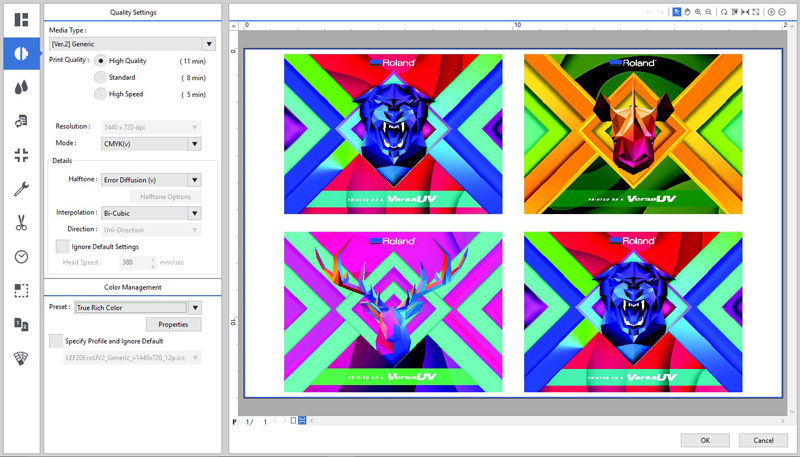Click the rotate icon in preview toolbar

pyautogui.click(x=724, y=12)
